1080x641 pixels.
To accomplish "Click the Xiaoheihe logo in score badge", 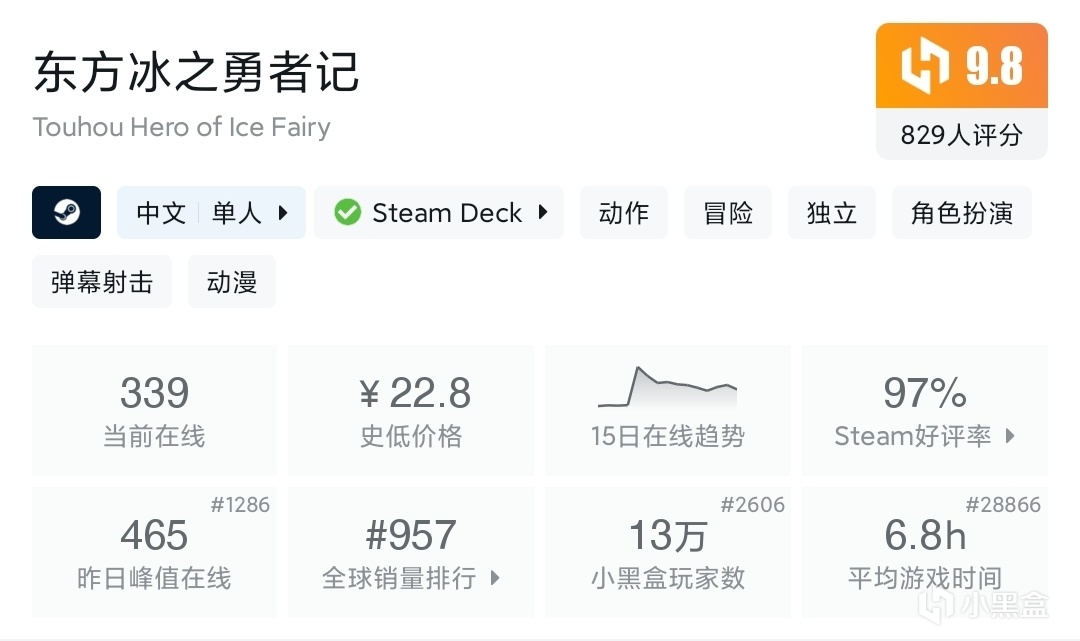I will [925, 67].
